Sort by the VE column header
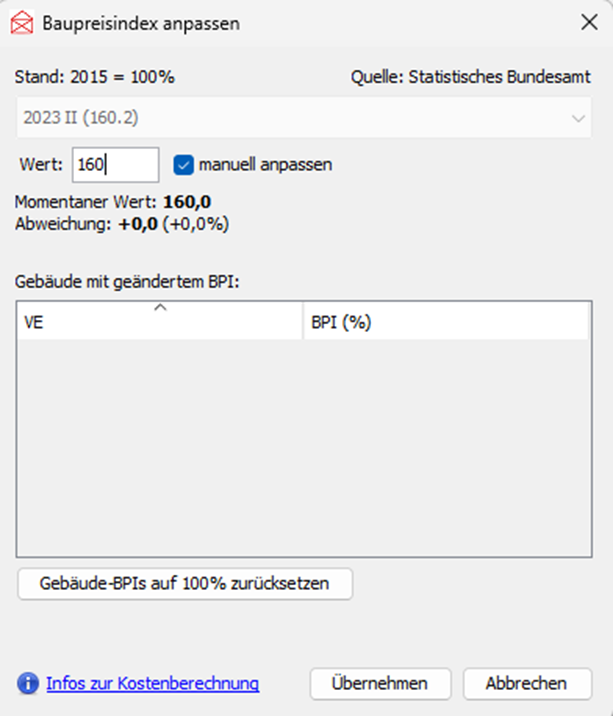The image size is (613, 716). pos(160,324)
